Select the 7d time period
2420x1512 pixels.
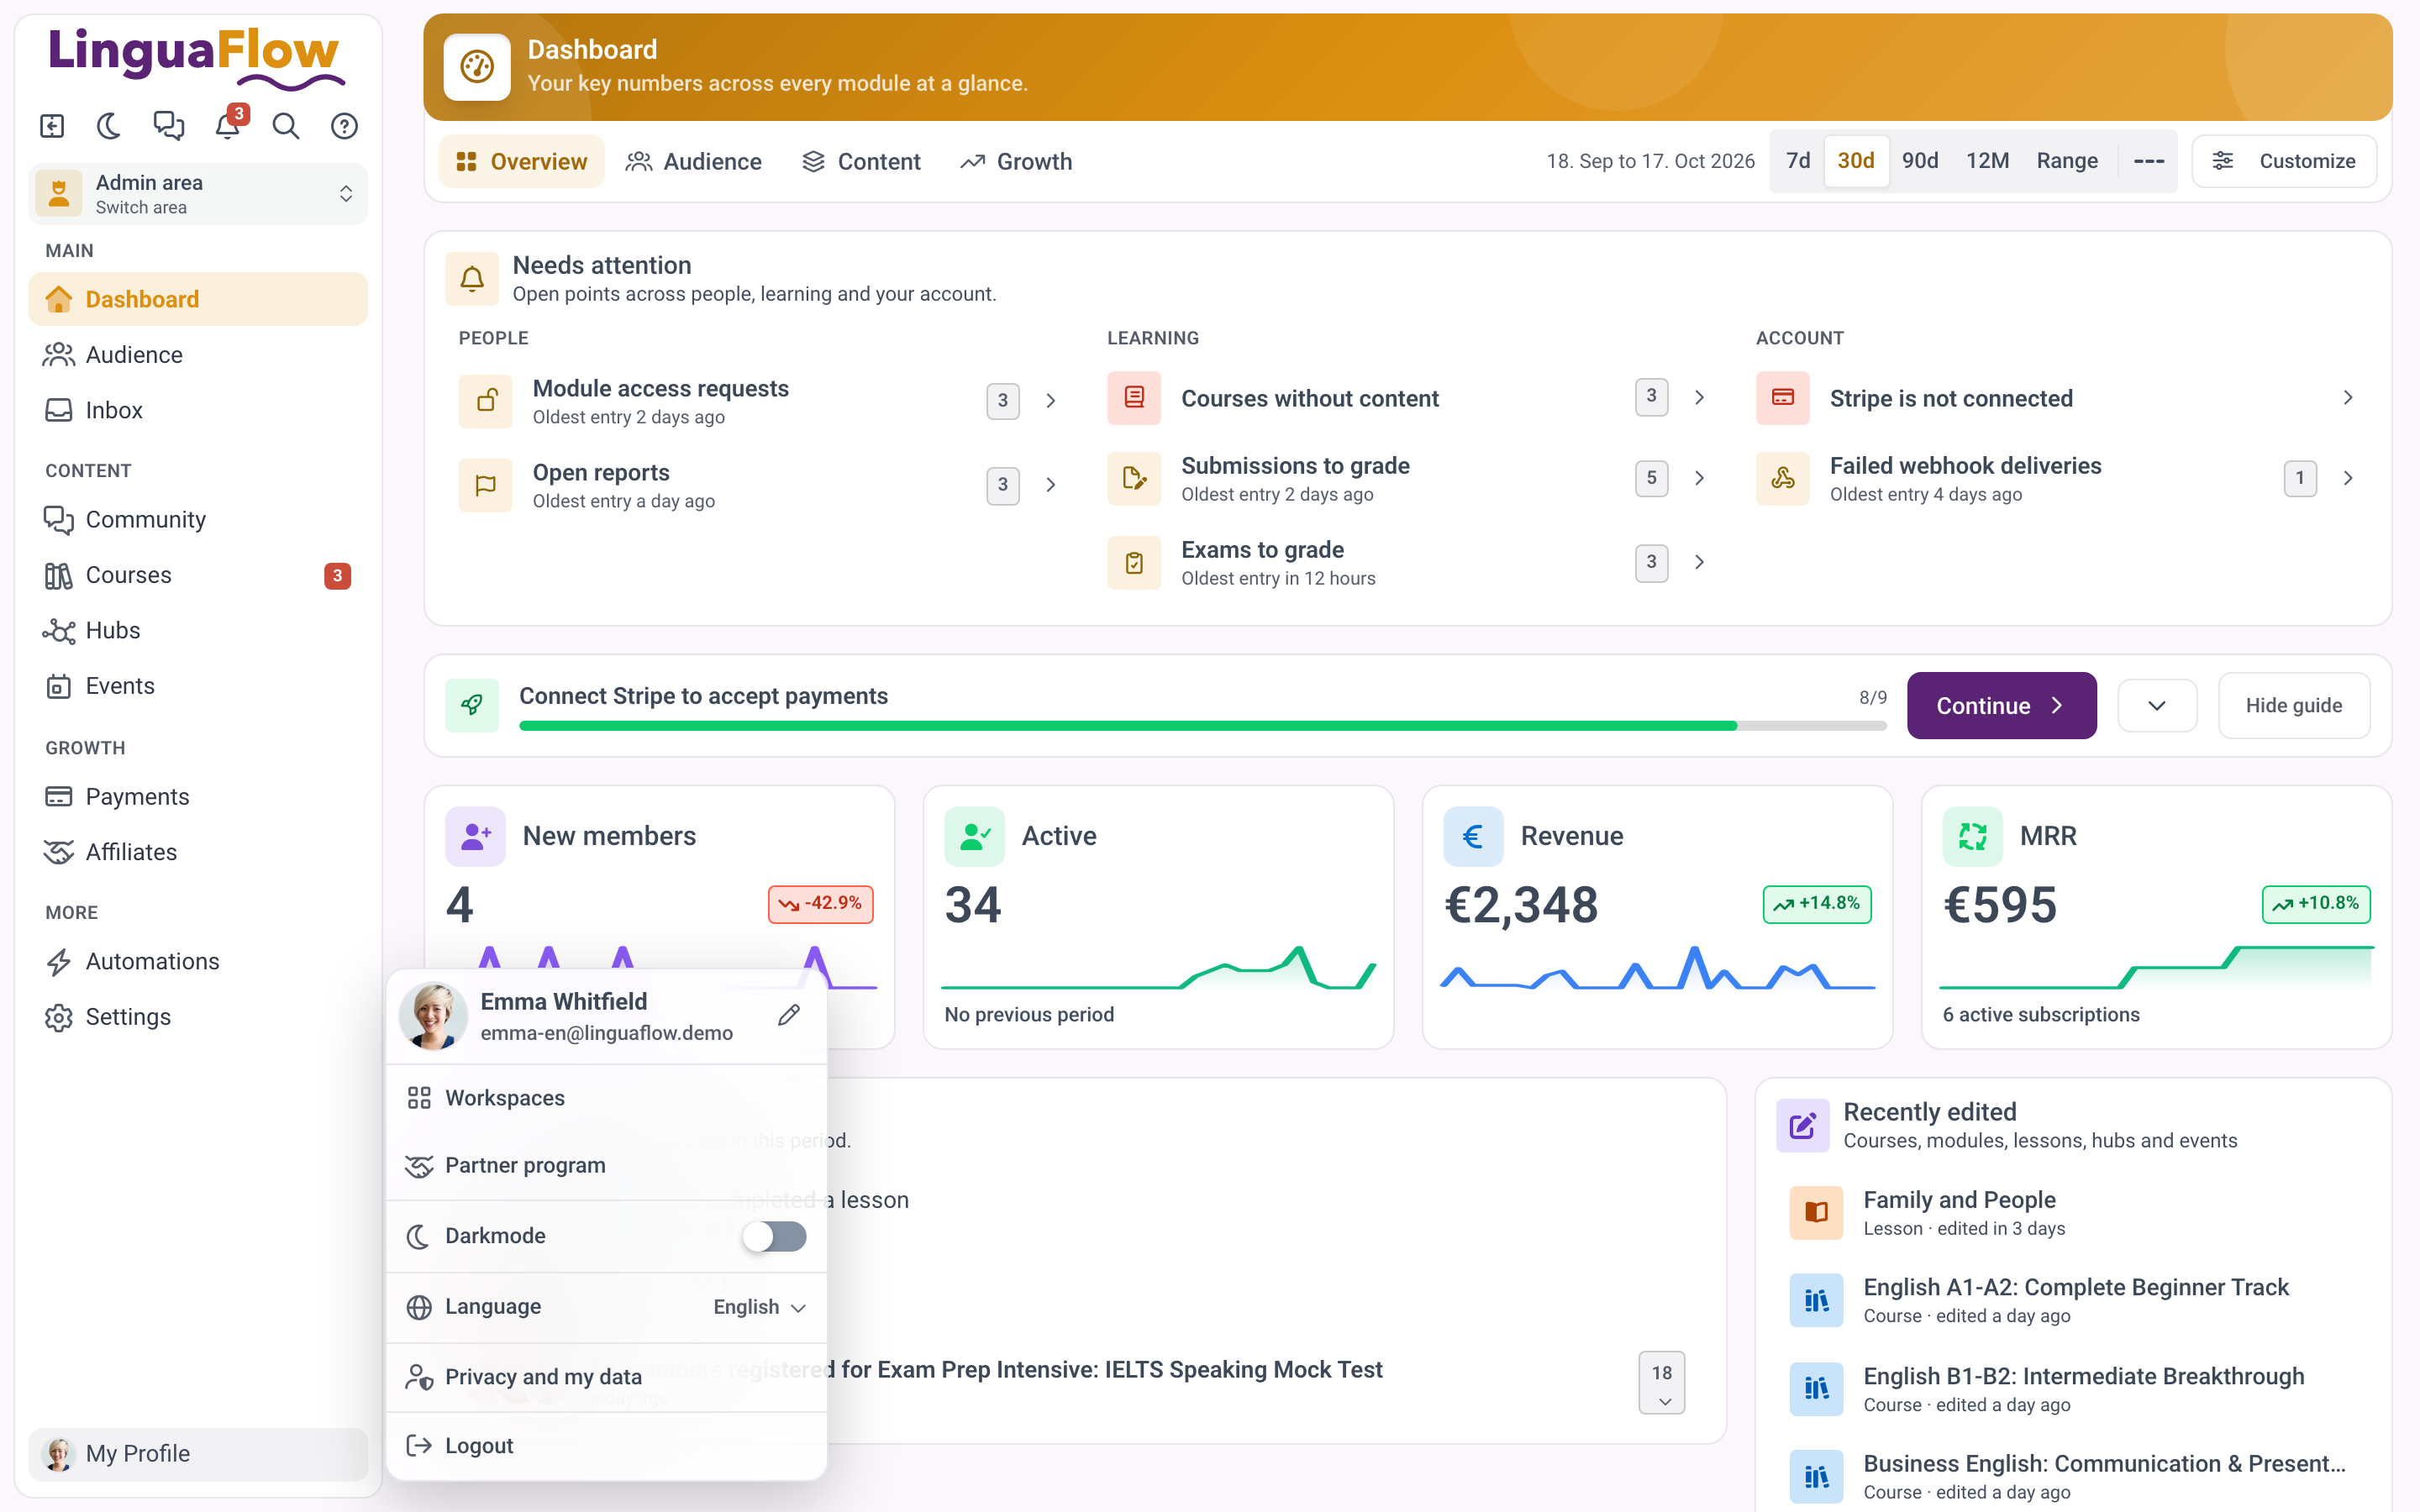[x=1798, y=161]
